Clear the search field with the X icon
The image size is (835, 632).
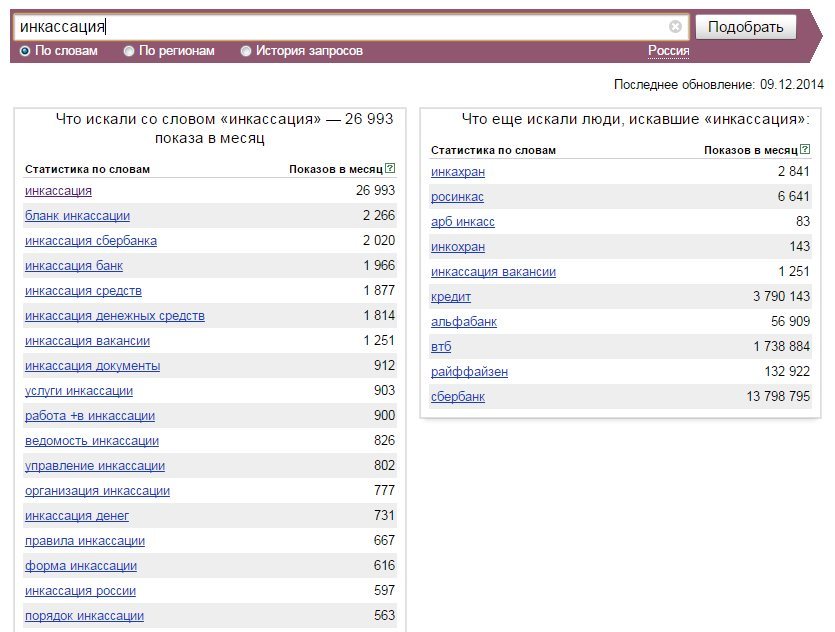(675, 27)
